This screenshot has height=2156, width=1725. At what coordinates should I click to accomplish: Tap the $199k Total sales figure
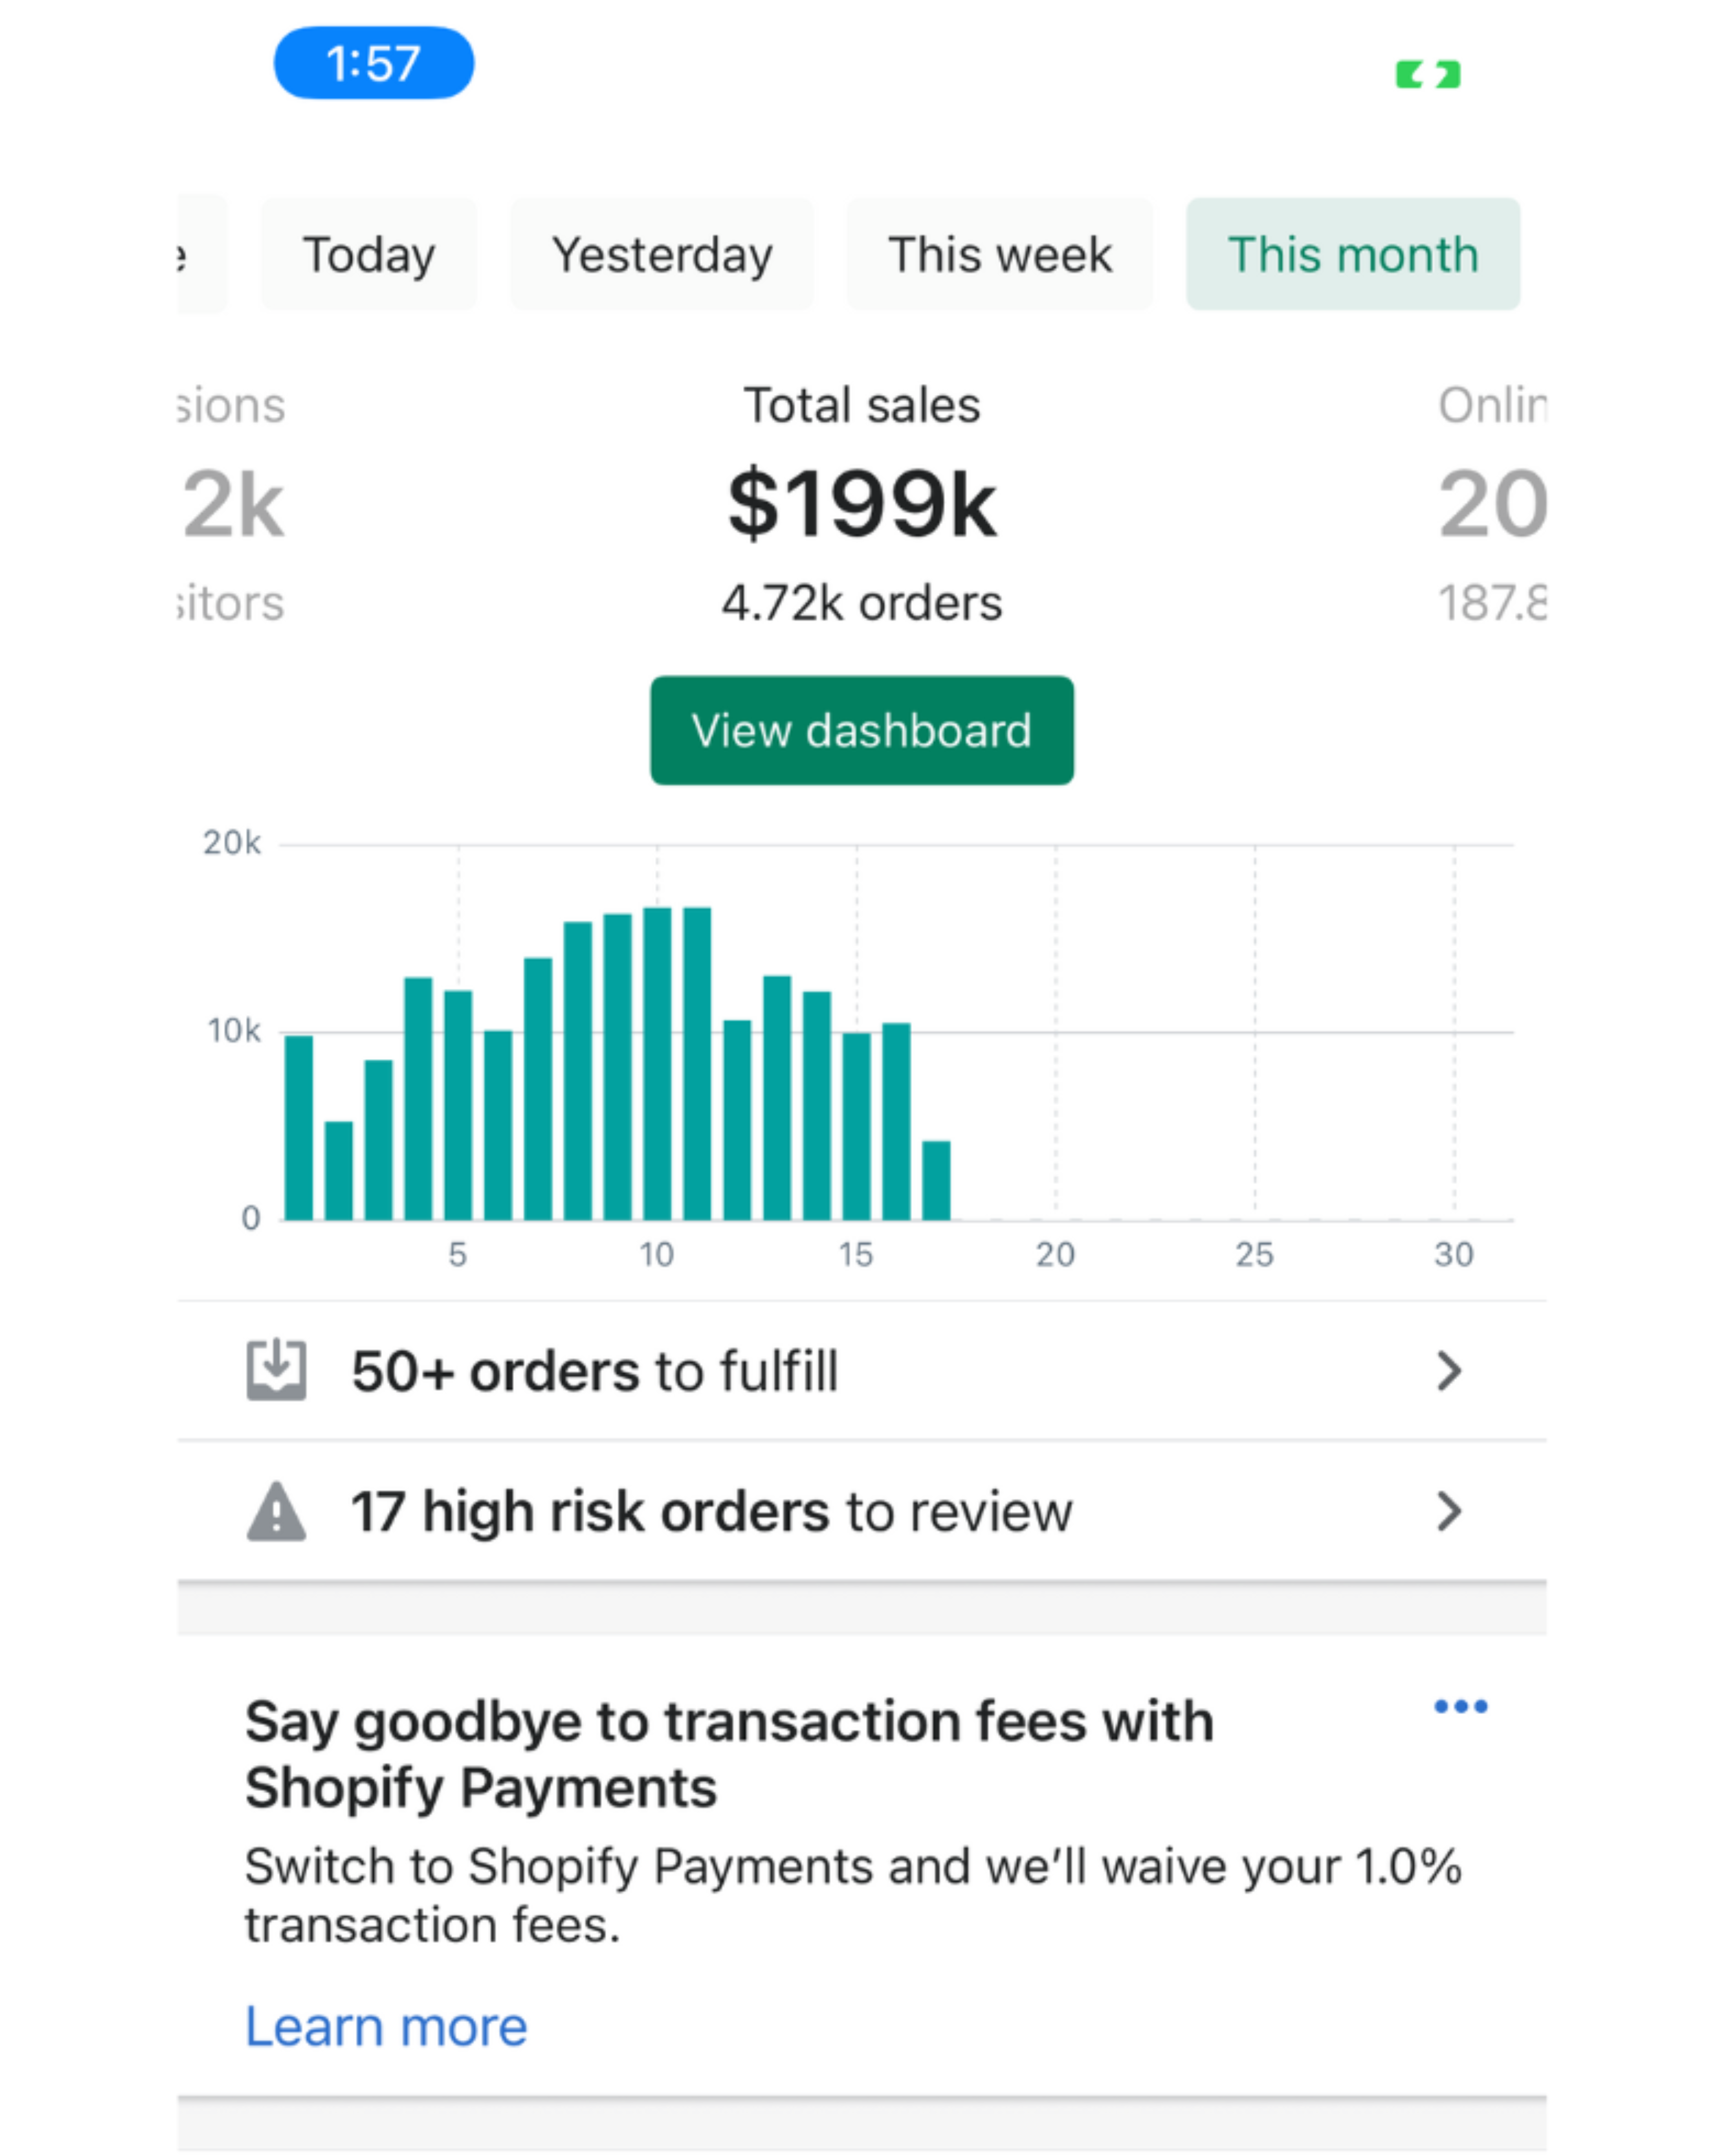click(861, 503)
